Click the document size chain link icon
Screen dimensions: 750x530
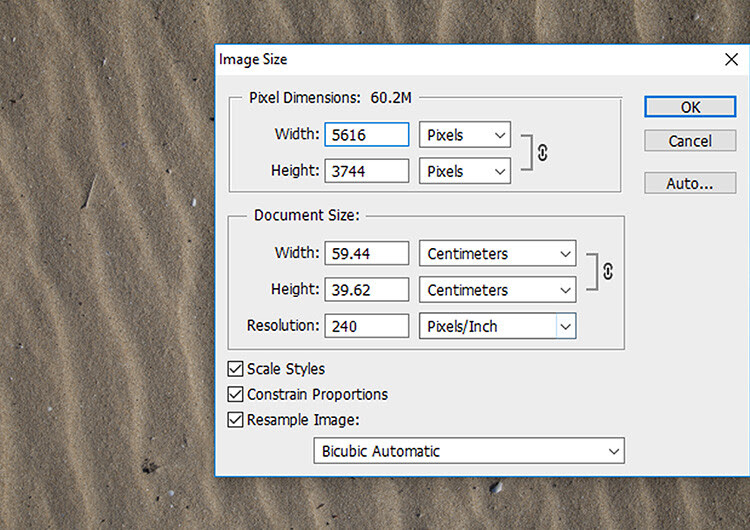[x=608, y=271]
